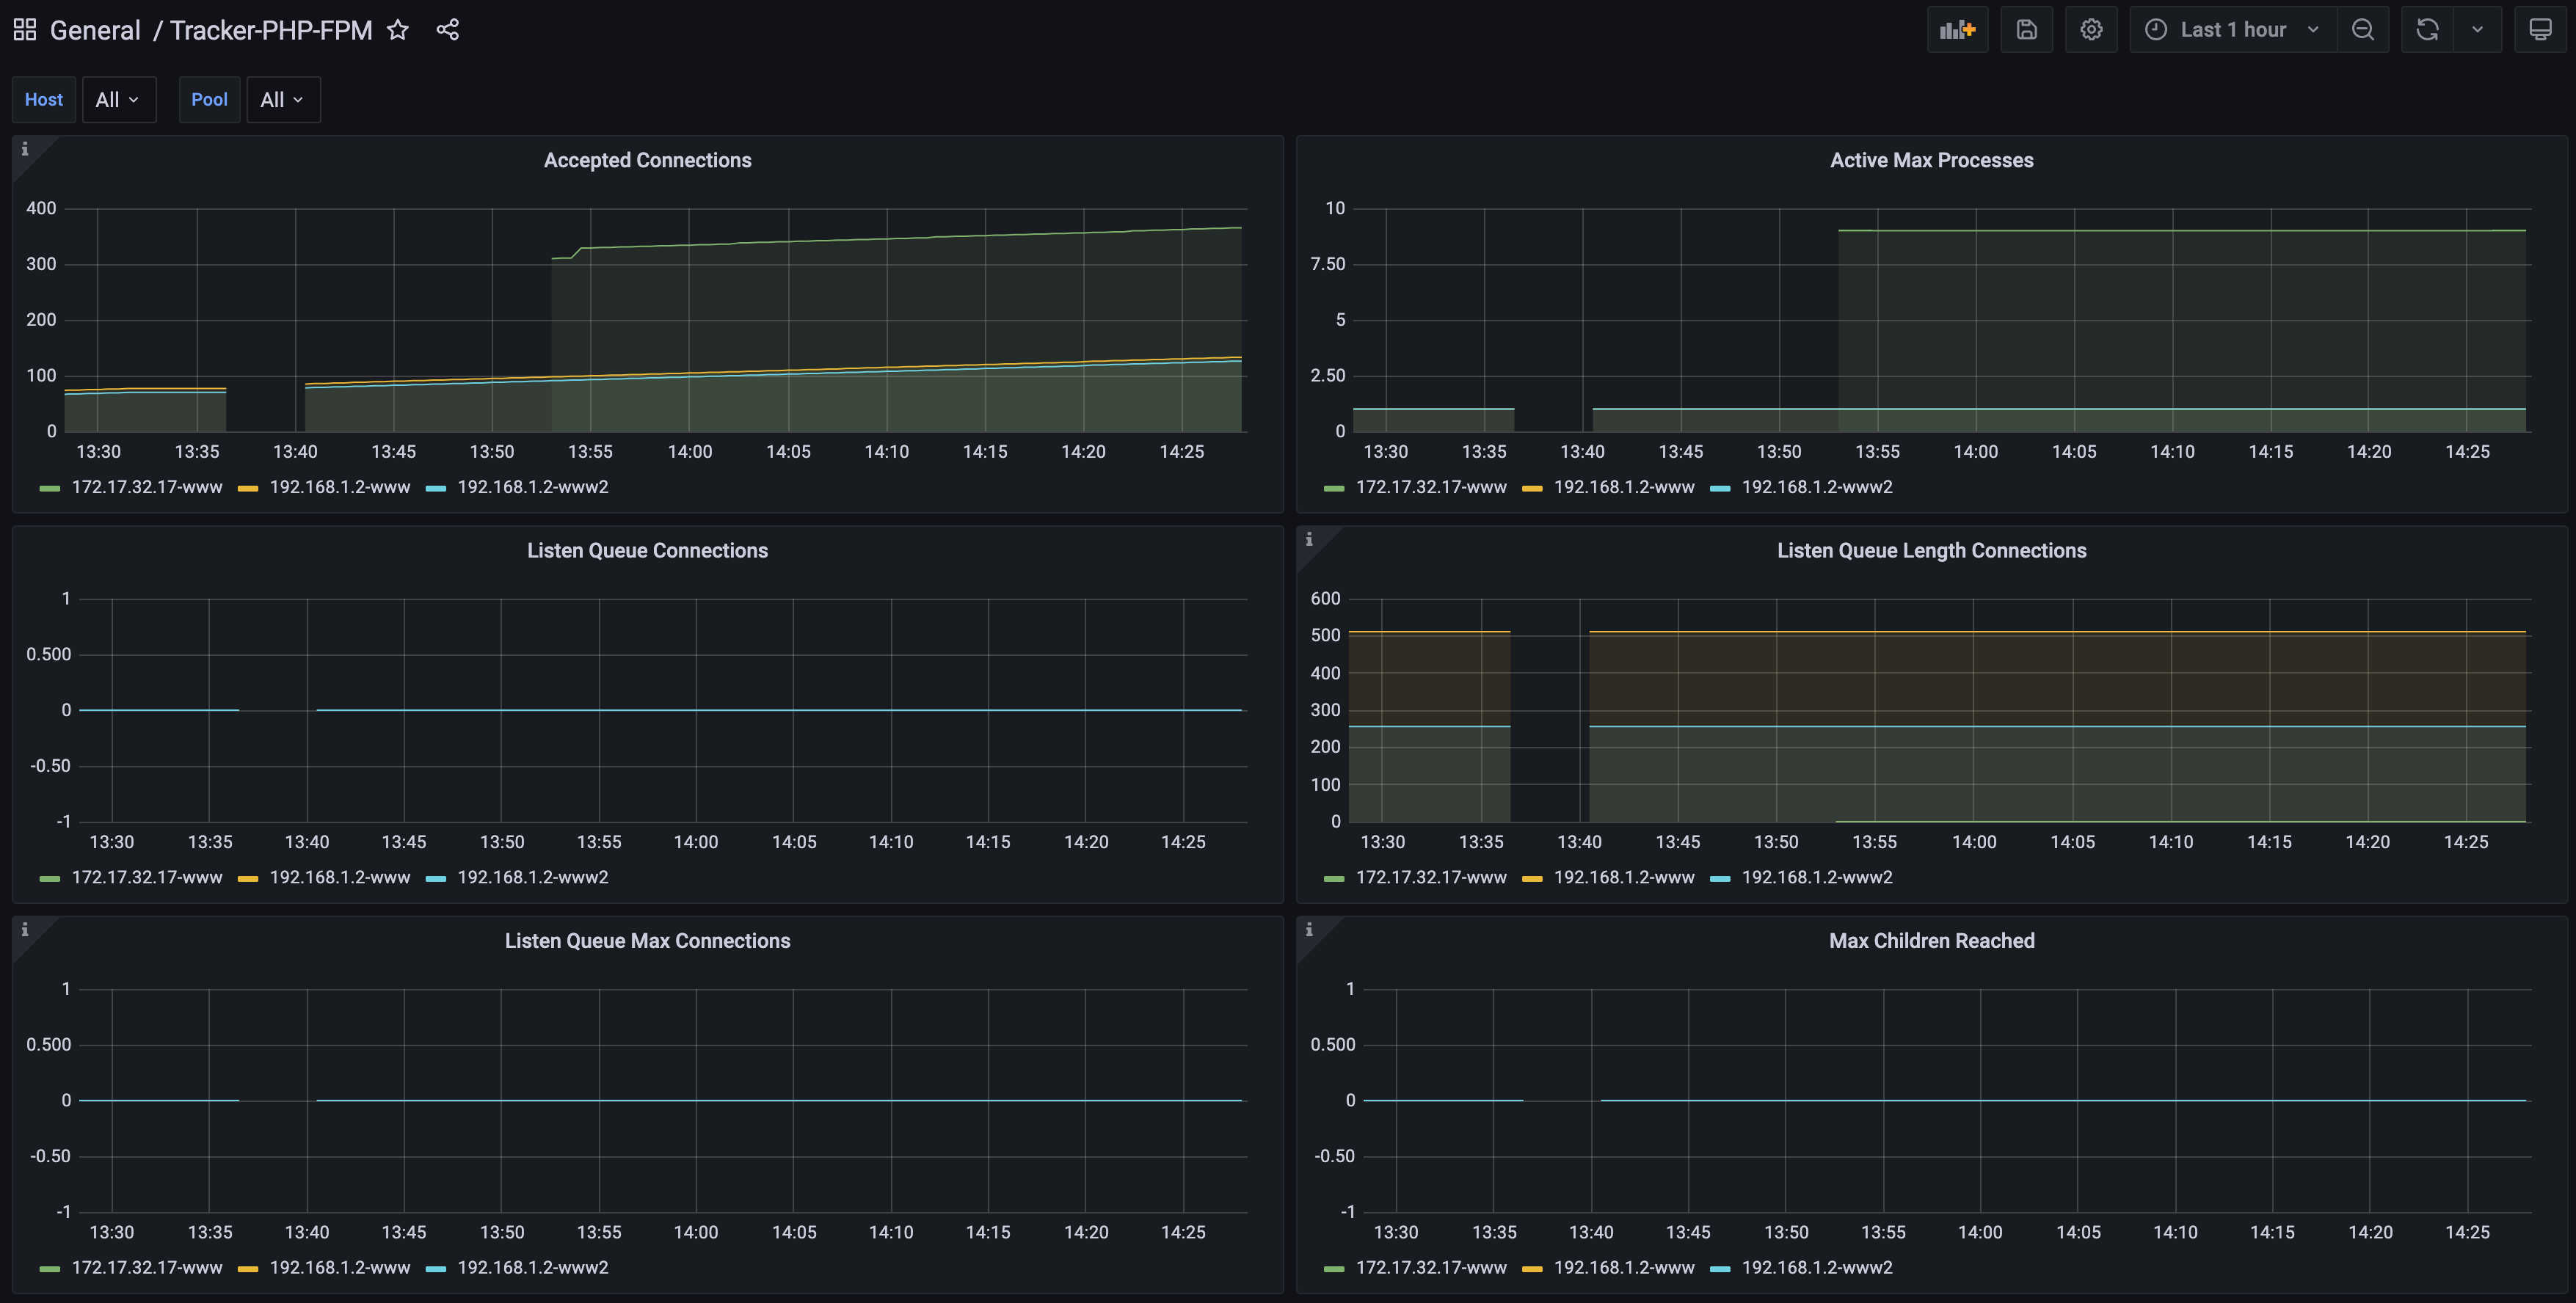
Task: Star the Tracker-PHP-FPM dashboard
Action: coord(398,30)
